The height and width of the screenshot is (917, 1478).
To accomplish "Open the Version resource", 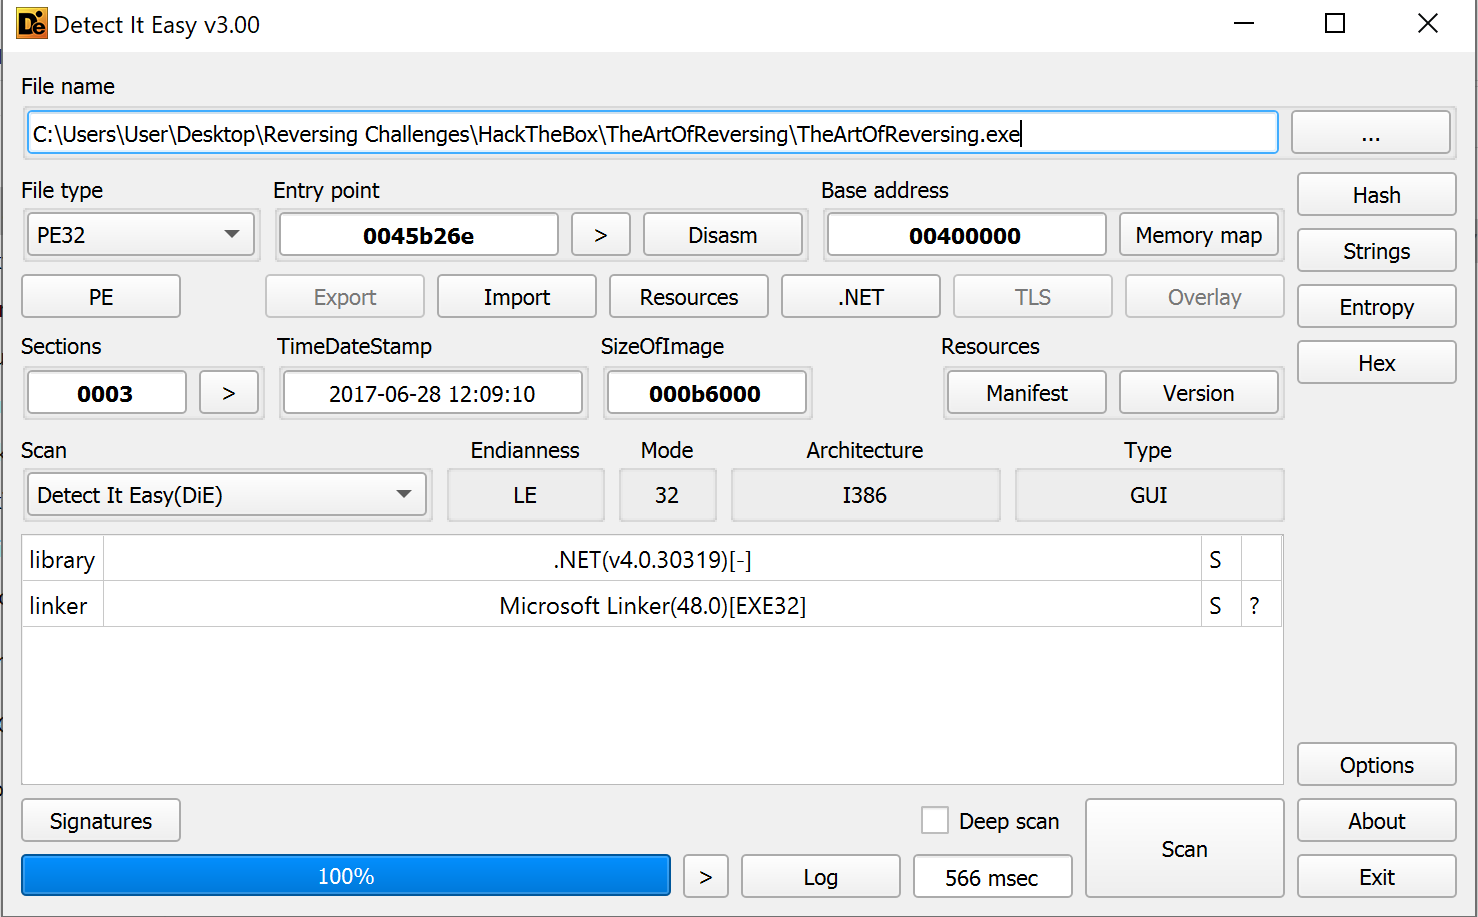I will pos(1199,392).
